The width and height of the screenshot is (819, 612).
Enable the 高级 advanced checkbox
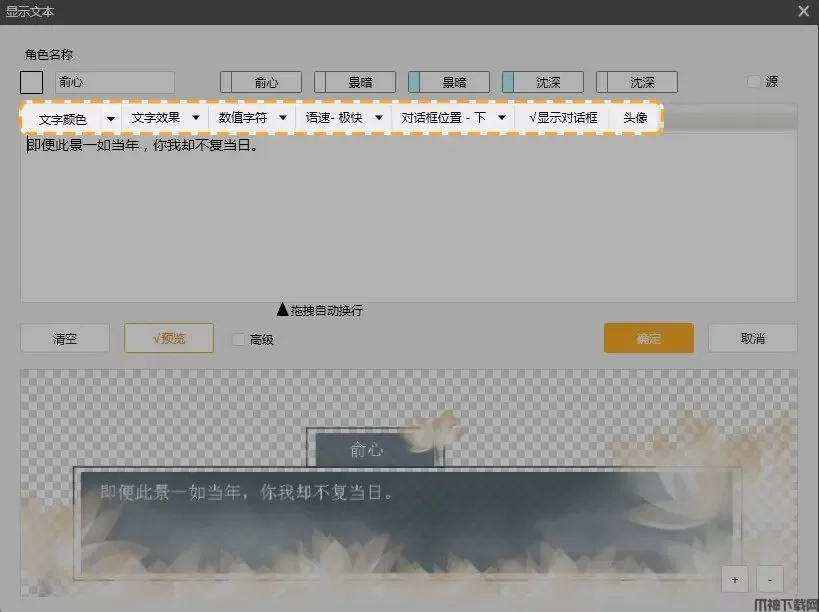click(x=238, y=339)
